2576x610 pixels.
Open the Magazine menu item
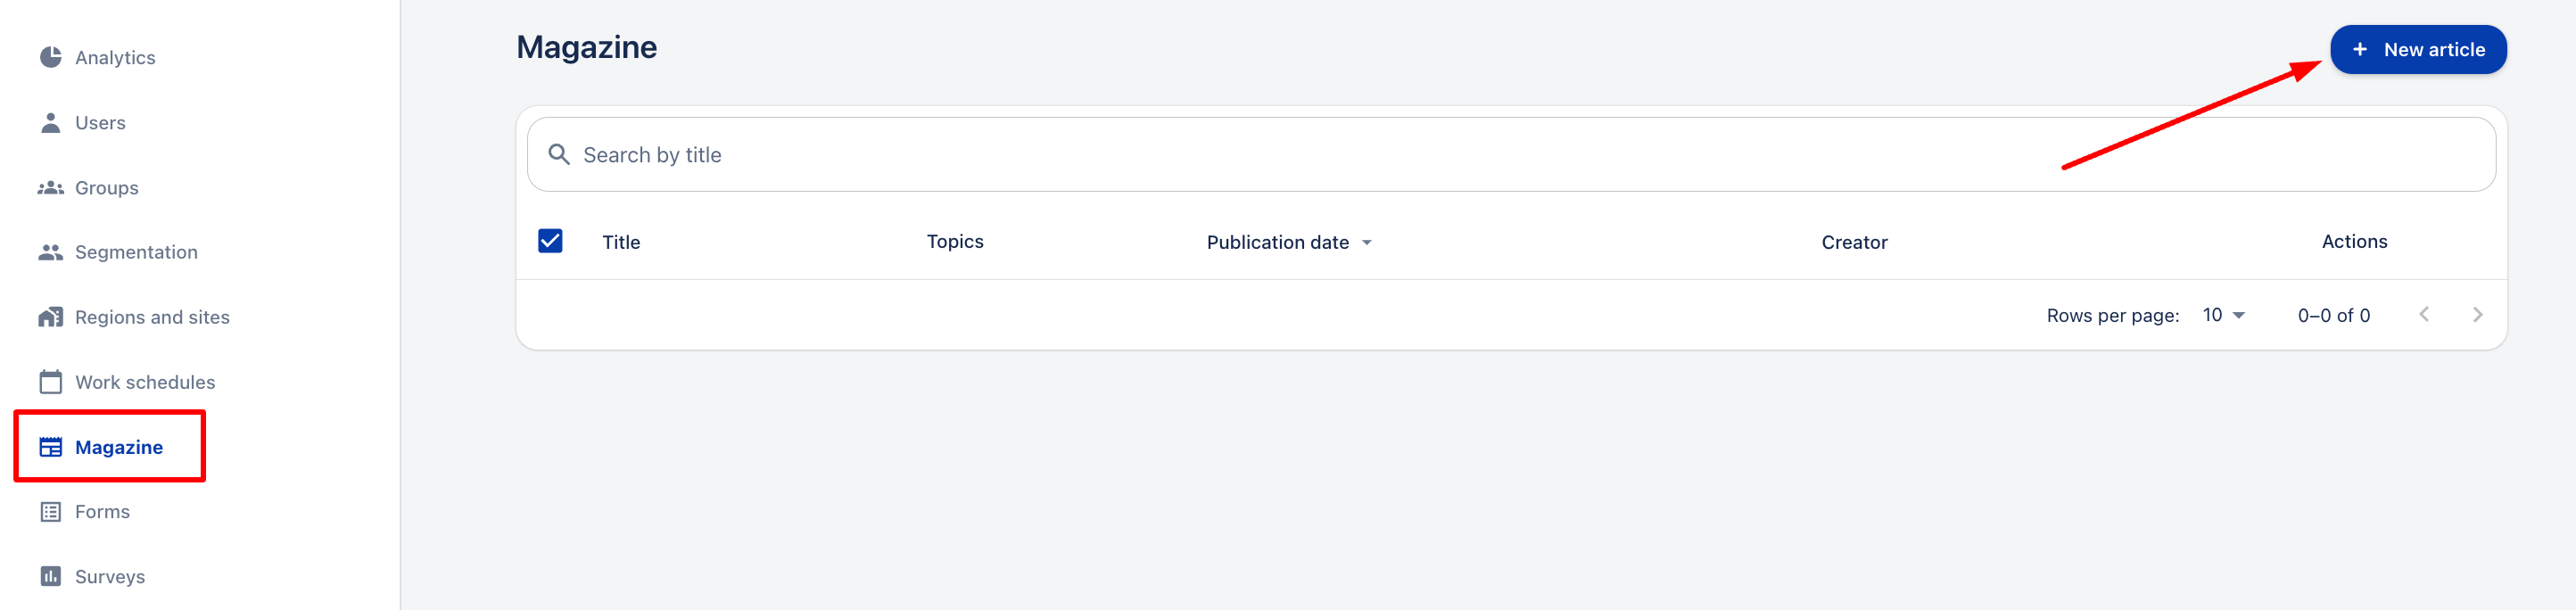118,447
